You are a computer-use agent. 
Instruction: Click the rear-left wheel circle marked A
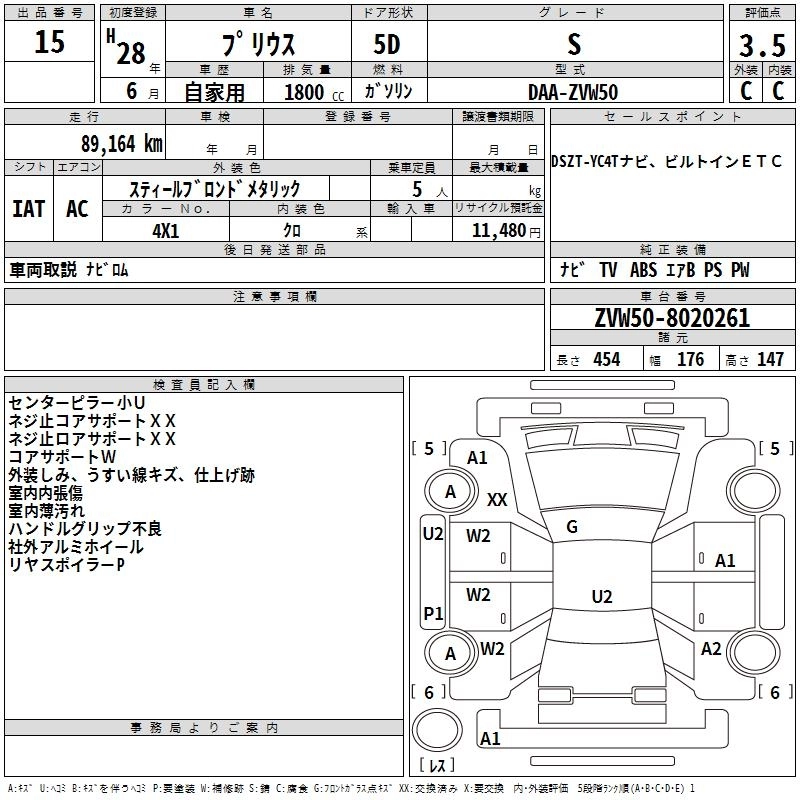[x=450, y=654]
